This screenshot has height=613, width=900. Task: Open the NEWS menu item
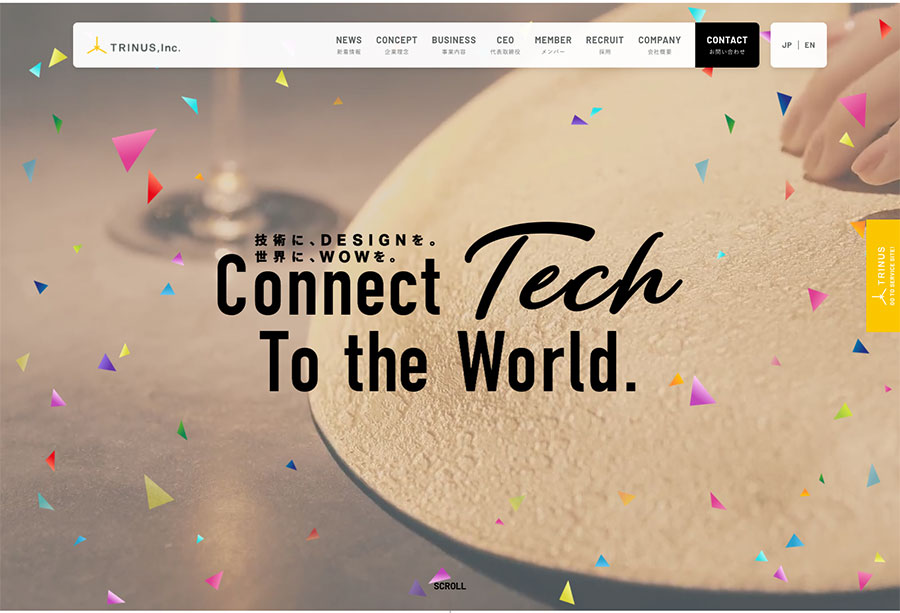point(348,45)
